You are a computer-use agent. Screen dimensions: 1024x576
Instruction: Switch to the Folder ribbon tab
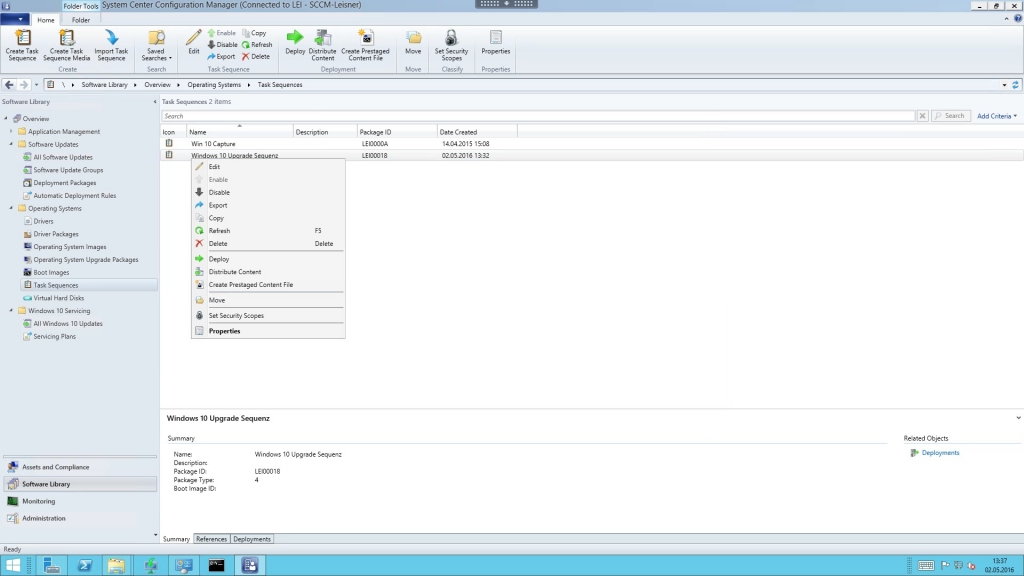81,20
